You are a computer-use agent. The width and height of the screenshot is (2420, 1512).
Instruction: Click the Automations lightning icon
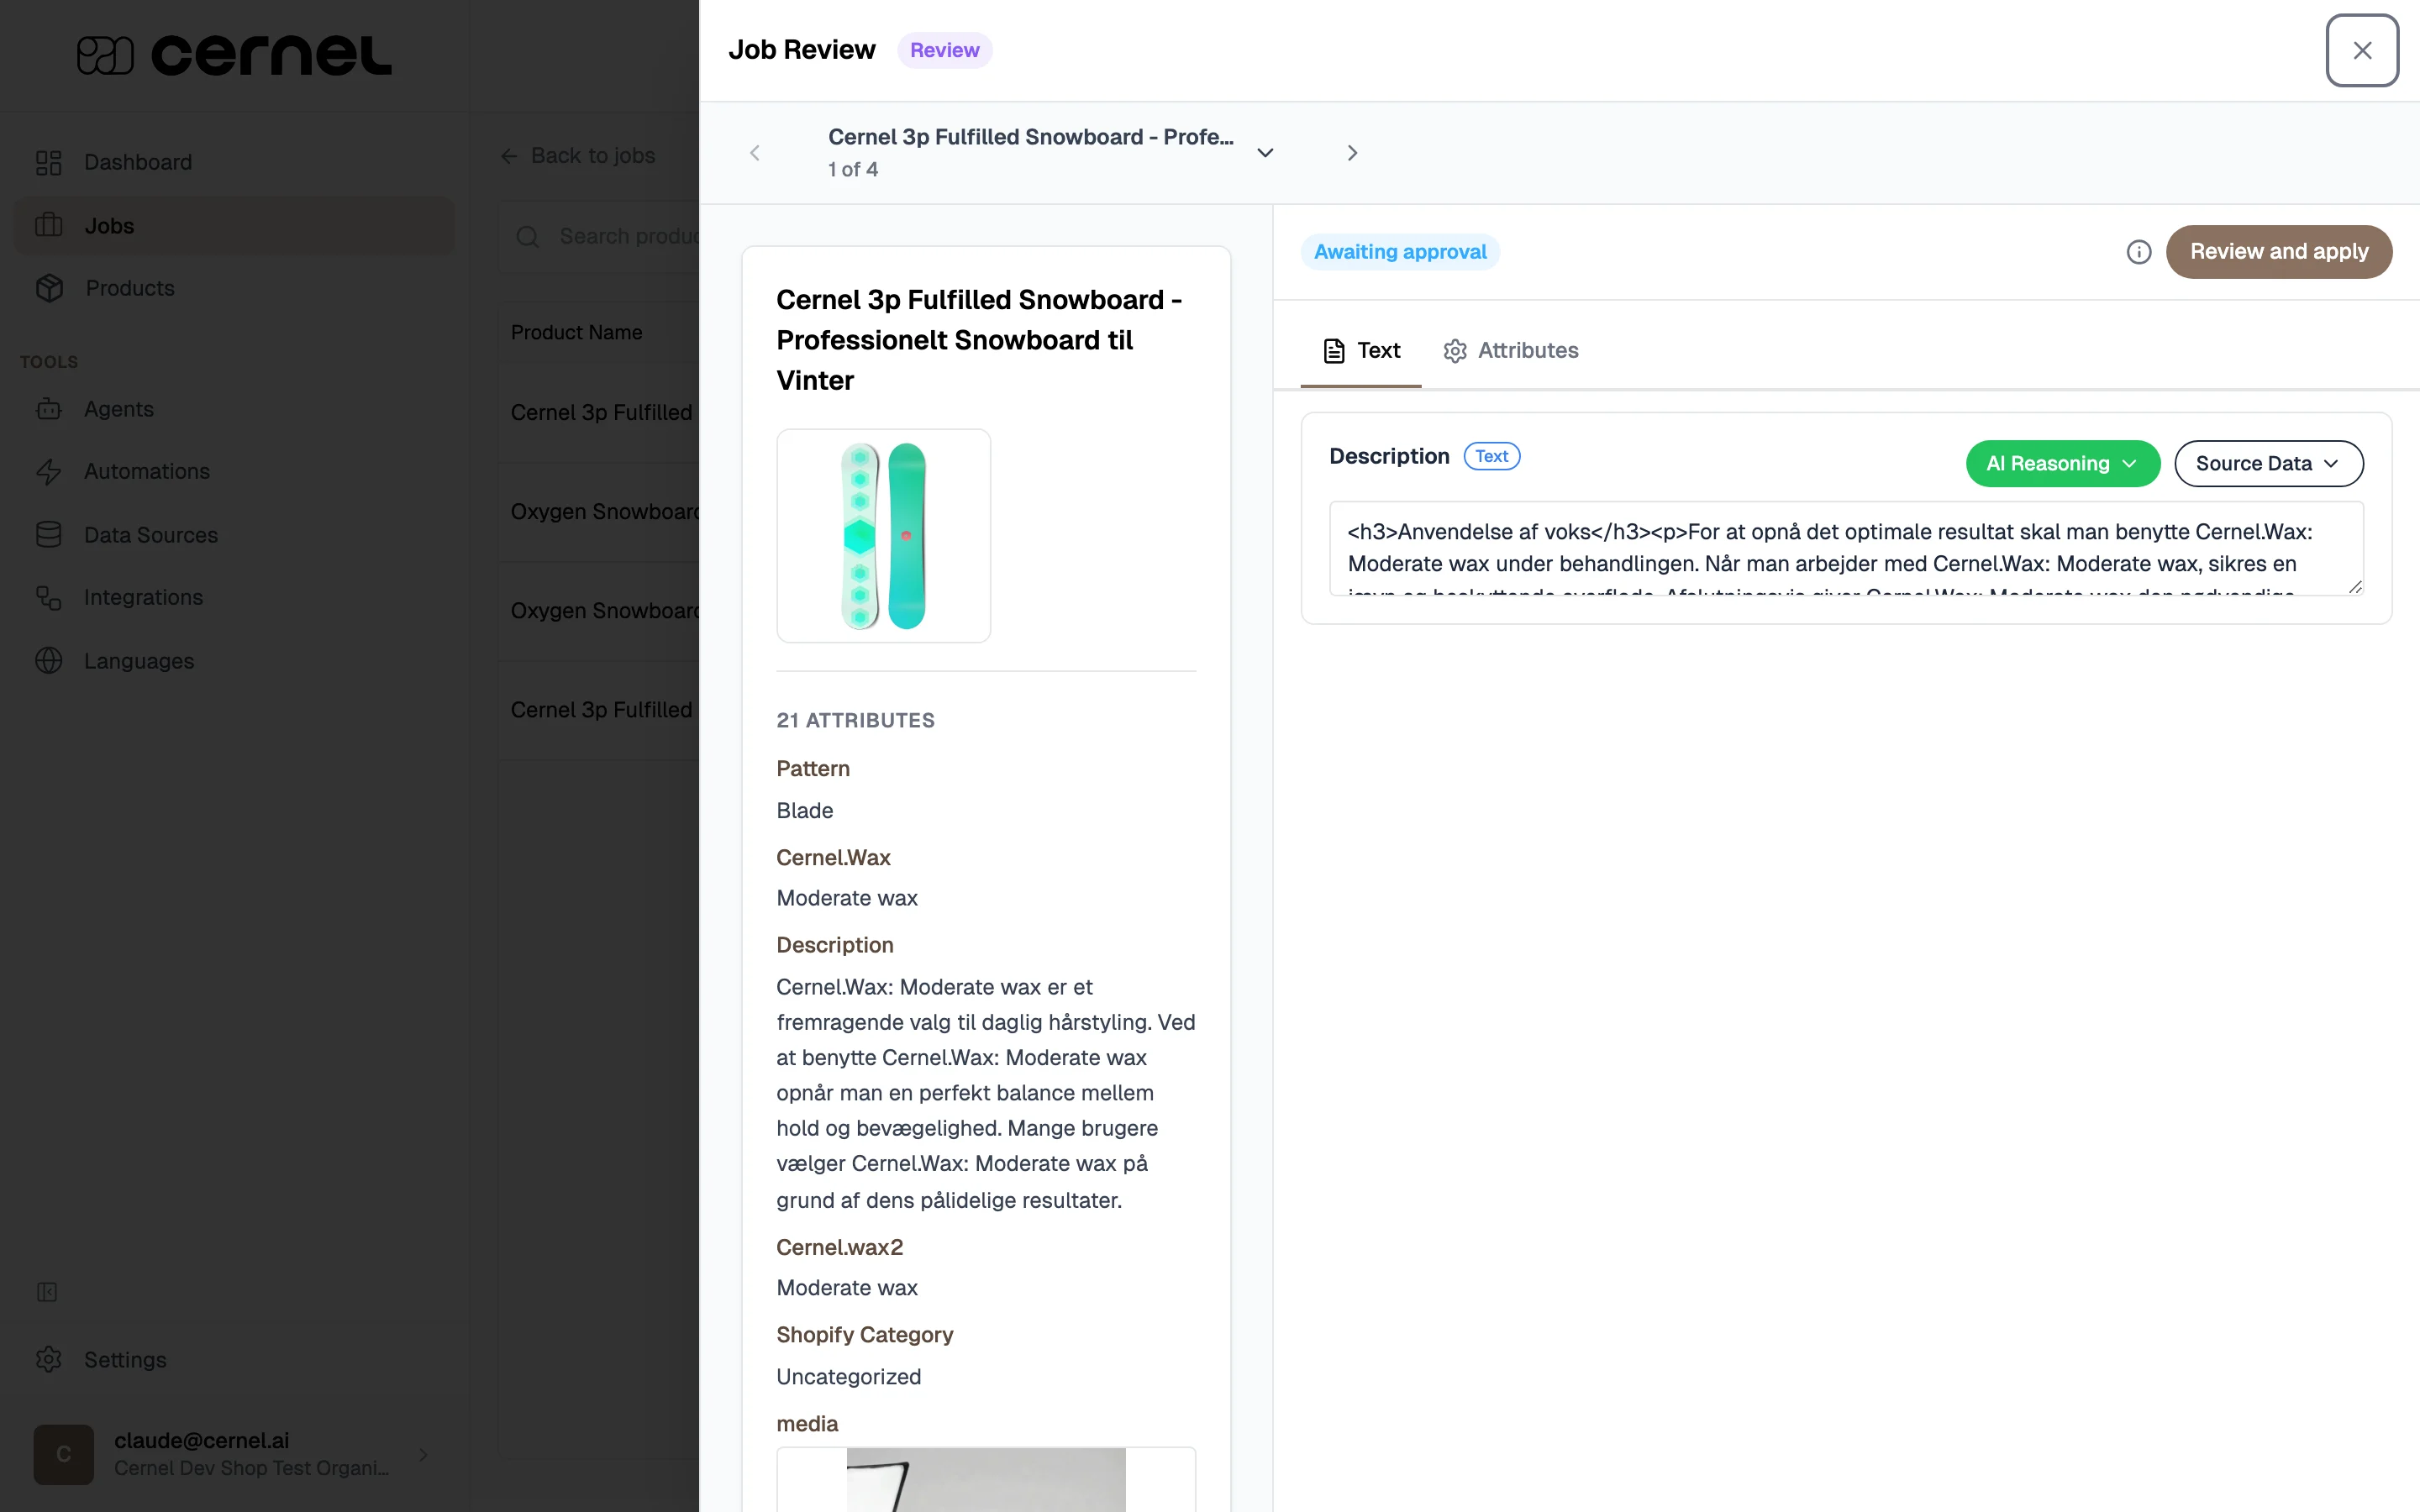point(49,471)
